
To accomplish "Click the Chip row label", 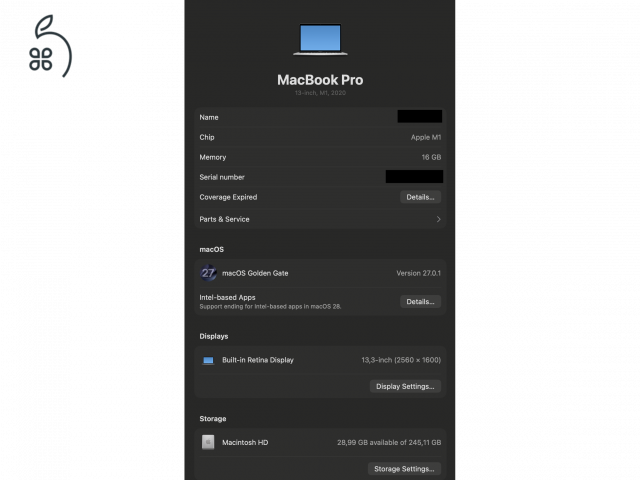I will point(207,137).
